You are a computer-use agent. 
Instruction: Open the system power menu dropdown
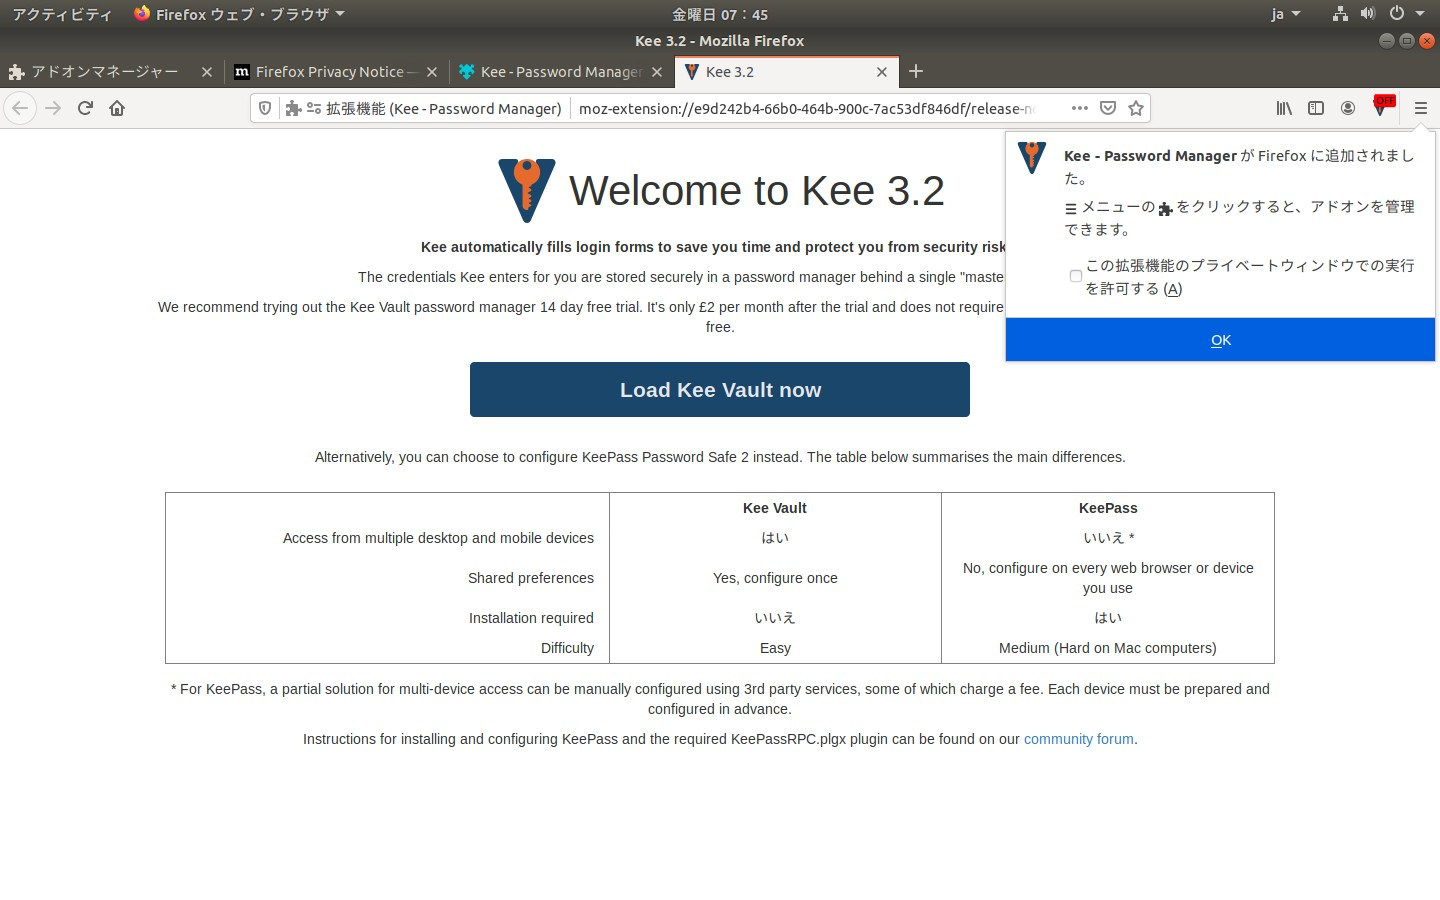[1406, 14]
